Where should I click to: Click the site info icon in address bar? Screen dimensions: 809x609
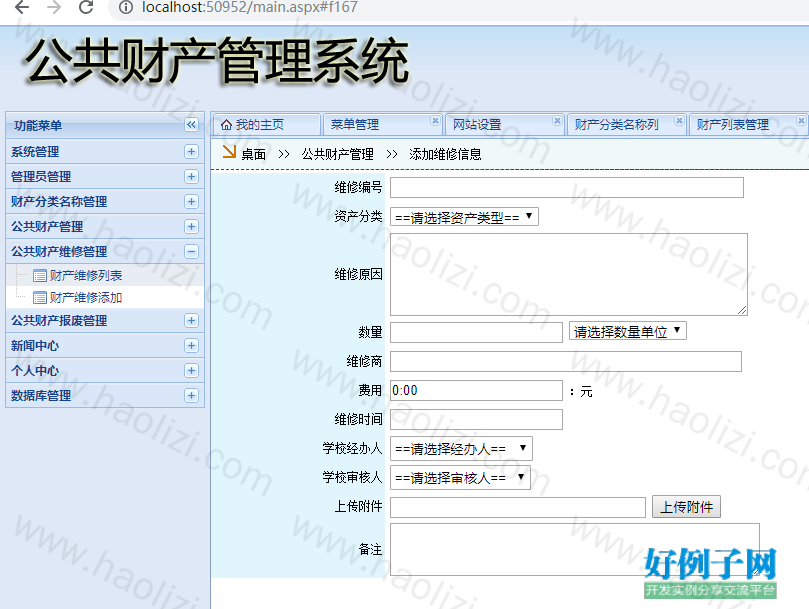(x=125, y=7)
